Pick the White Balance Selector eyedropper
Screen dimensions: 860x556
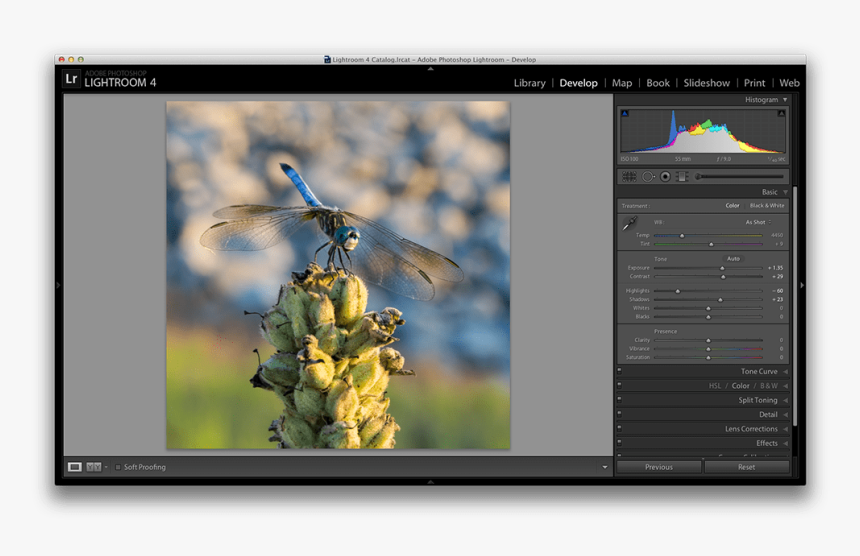tap(630, 223)
